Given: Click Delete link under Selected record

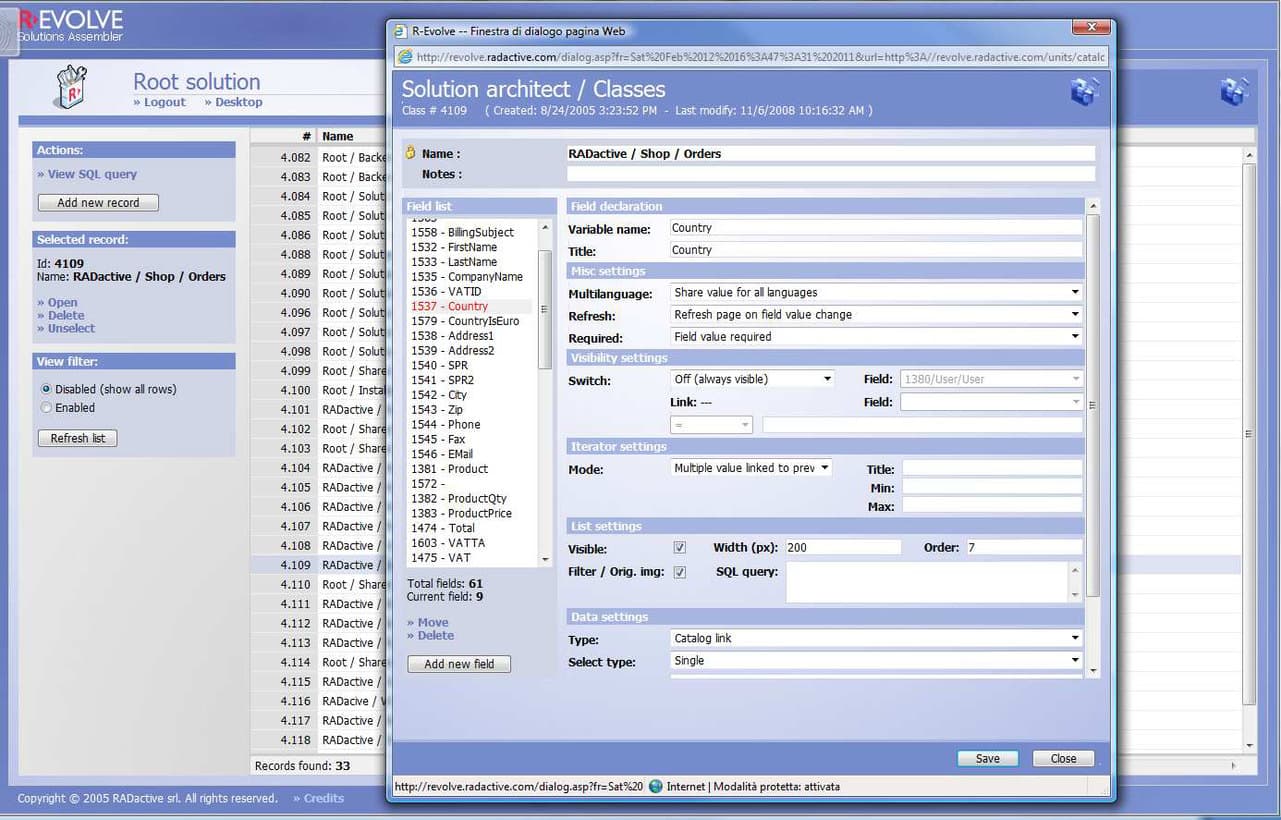Looking at the screenshot, I should [x=61, y=315].
